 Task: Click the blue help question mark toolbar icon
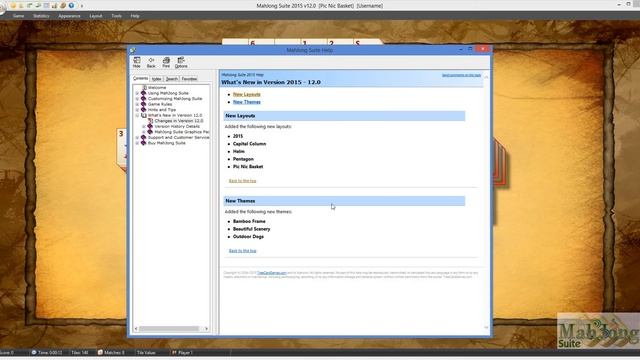71,6
